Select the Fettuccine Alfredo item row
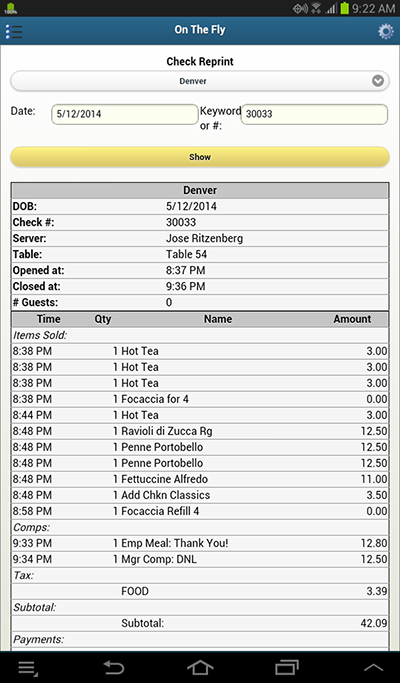400x683 pixels. (200, 479)
